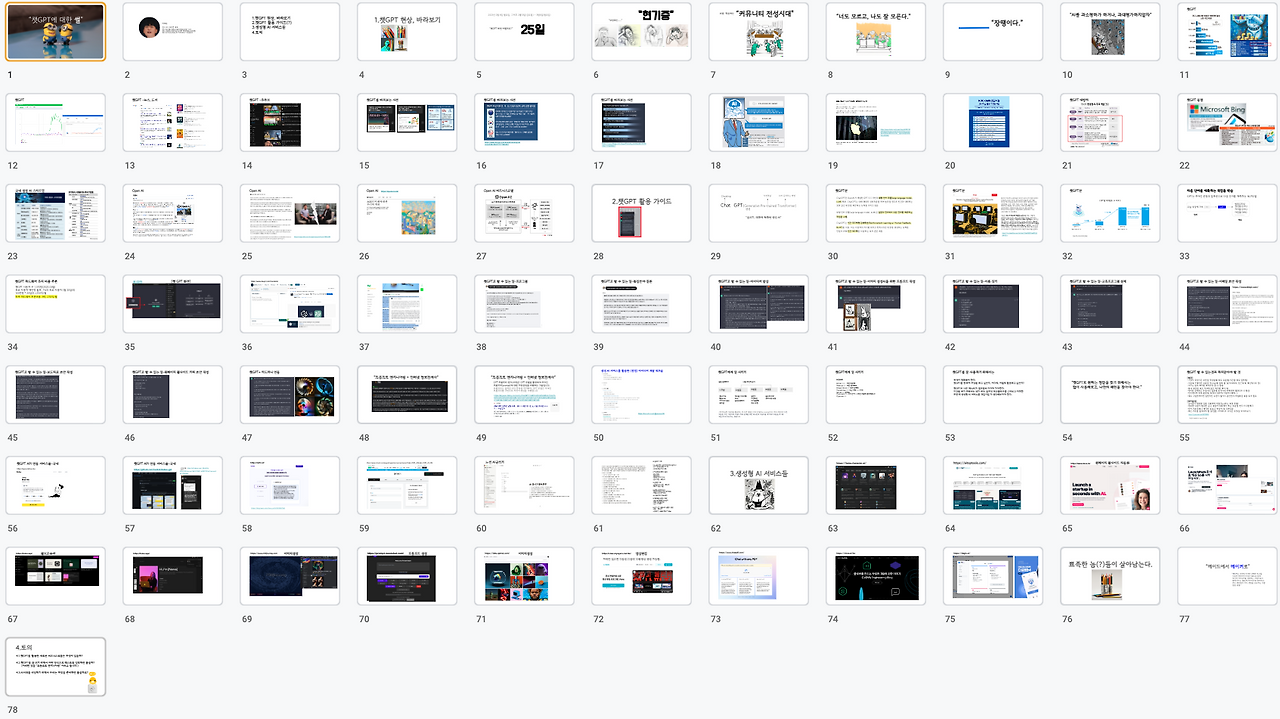The width and height of the screenshot is (1280, 719).
Task: Click slide 62 '3.생성형 AI 서비스들' thumbnail
Action: (x=758, y=486)
